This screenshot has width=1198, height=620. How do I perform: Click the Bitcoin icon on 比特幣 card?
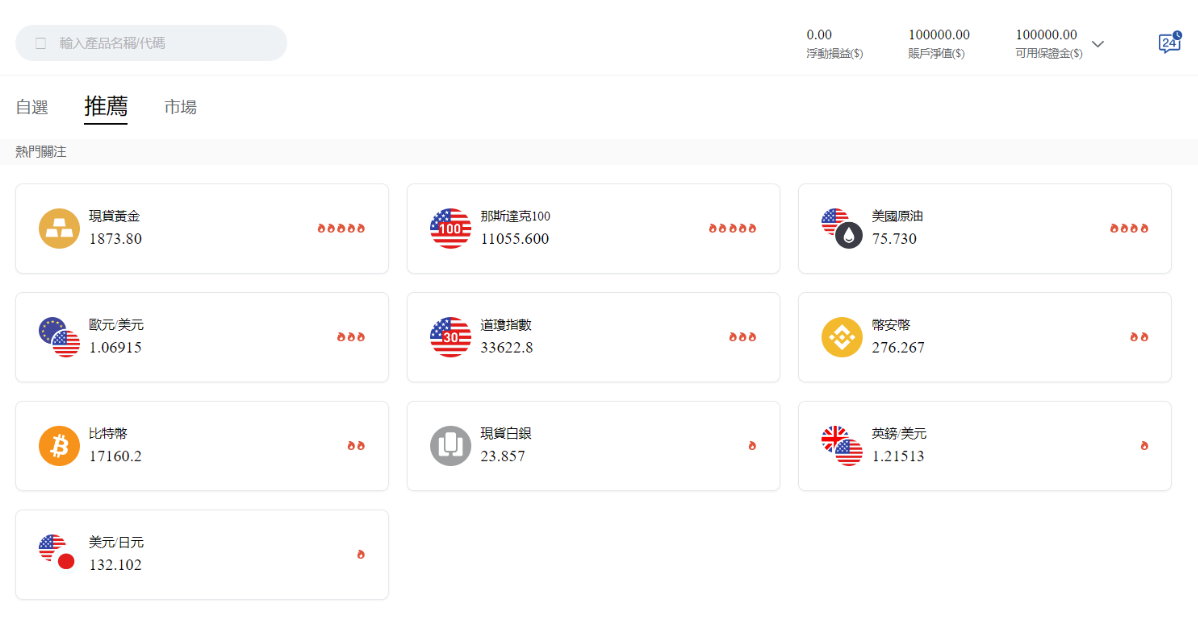click(x=59, y=446)
